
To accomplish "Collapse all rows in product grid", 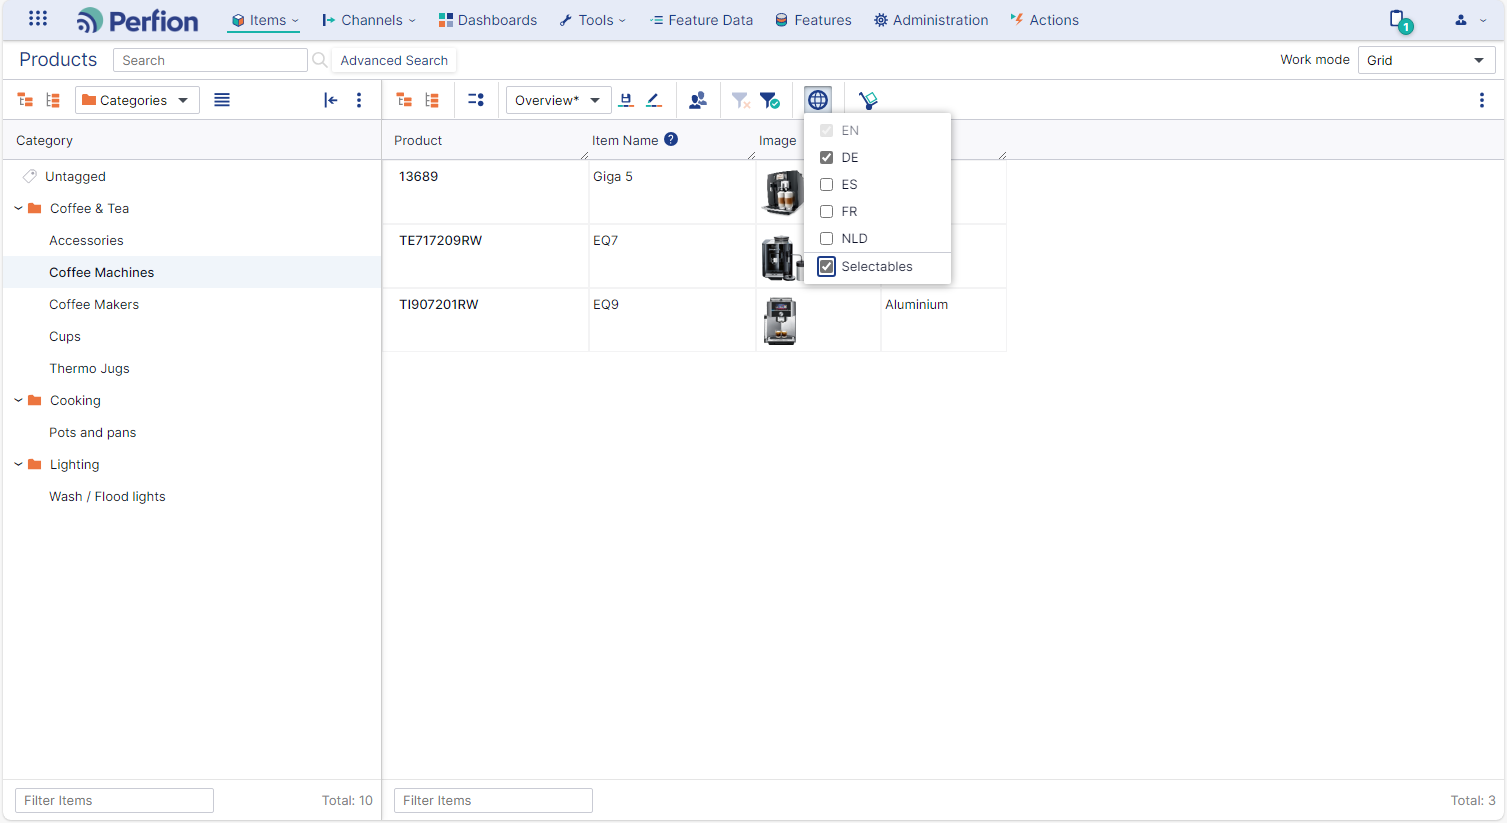I will point(432,100).
